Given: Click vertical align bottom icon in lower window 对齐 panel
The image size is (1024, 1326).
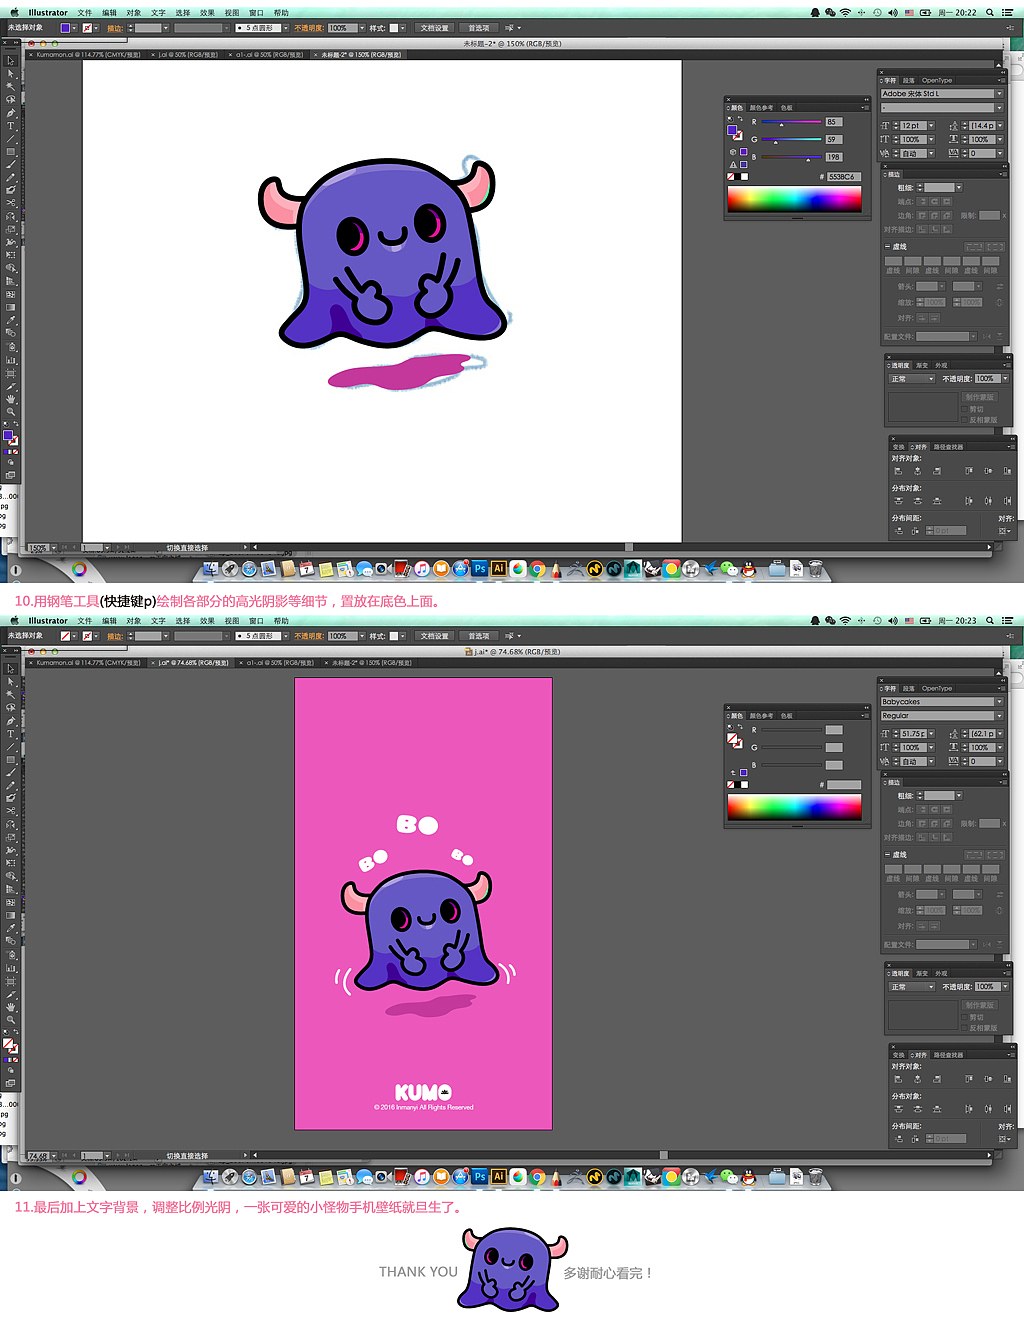Looking at the screenshot, I should click(1007, 1079).
